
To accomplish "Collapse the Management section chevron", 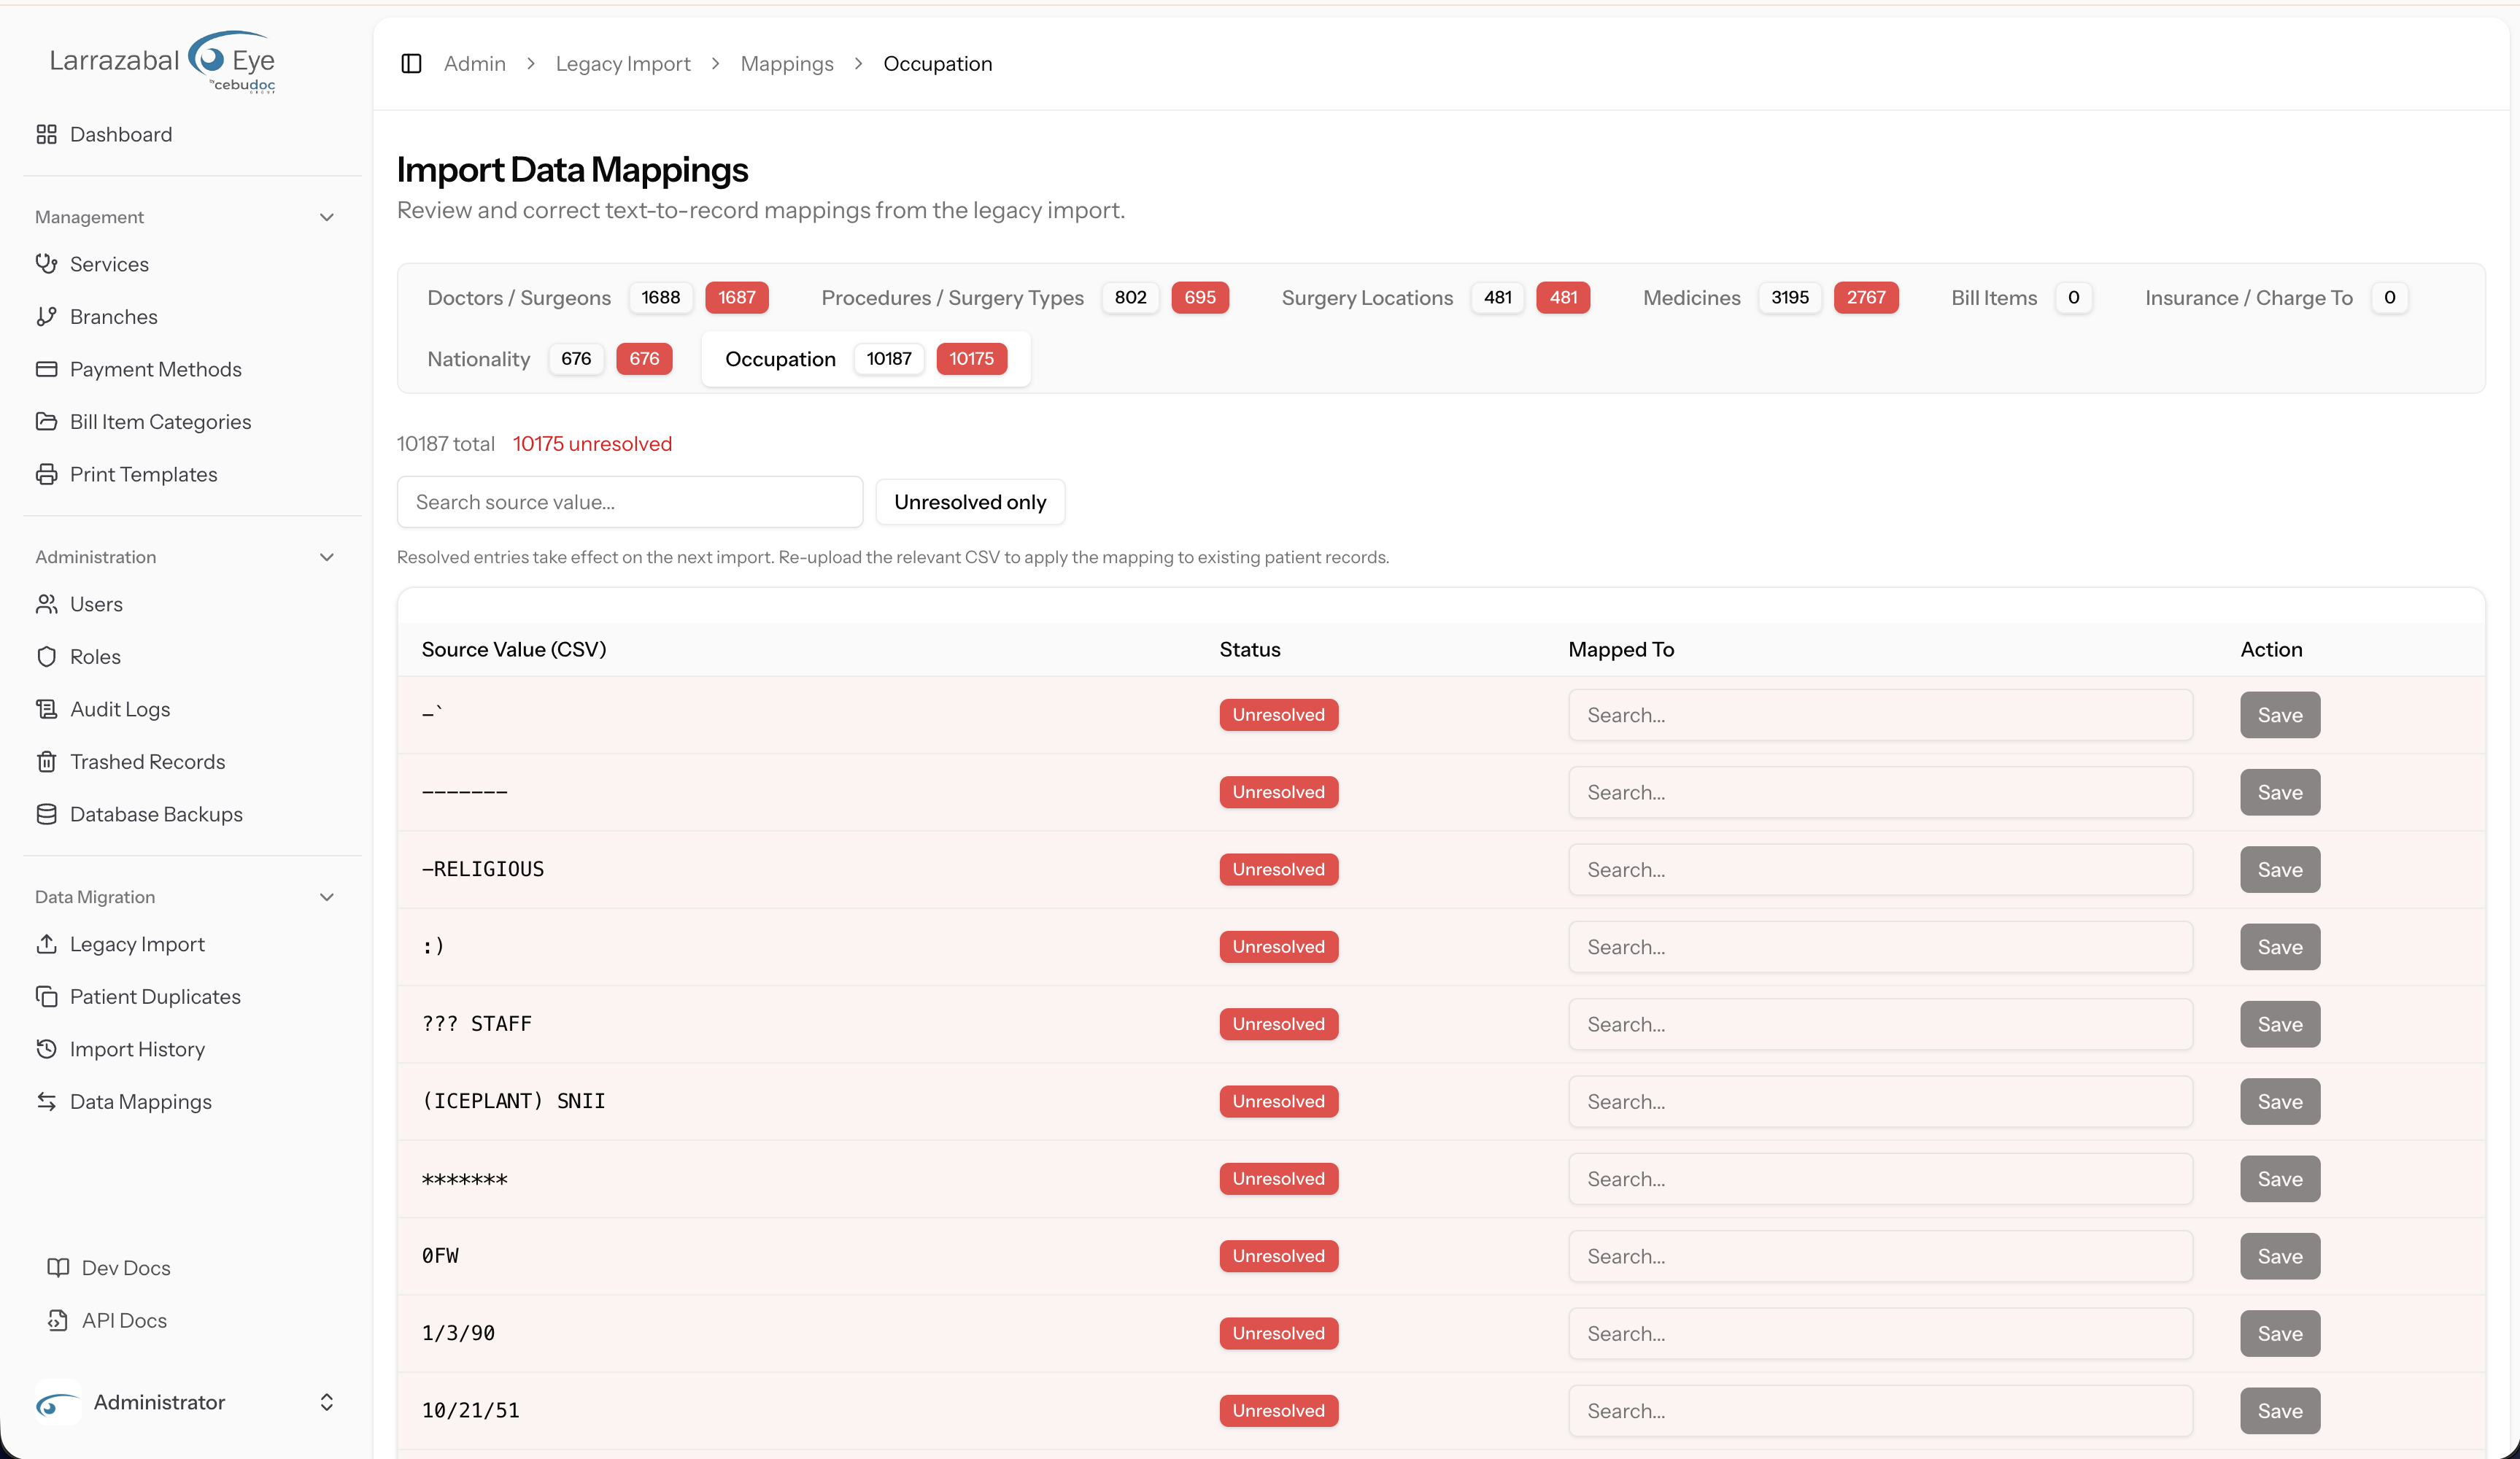I will coord(326,217).
